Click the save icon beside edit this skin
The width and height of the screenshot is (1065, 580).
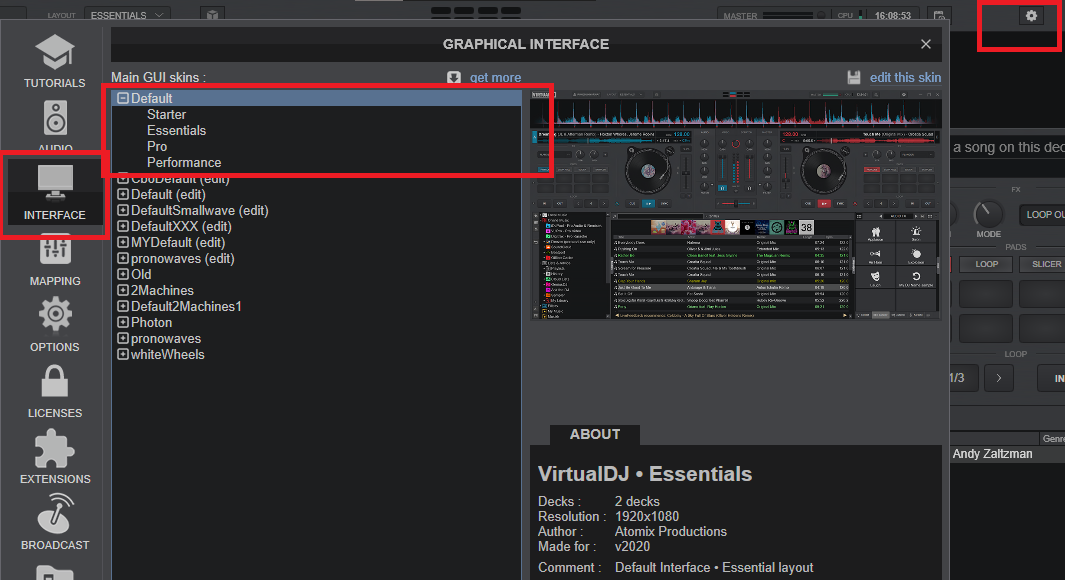click(854, 77)
